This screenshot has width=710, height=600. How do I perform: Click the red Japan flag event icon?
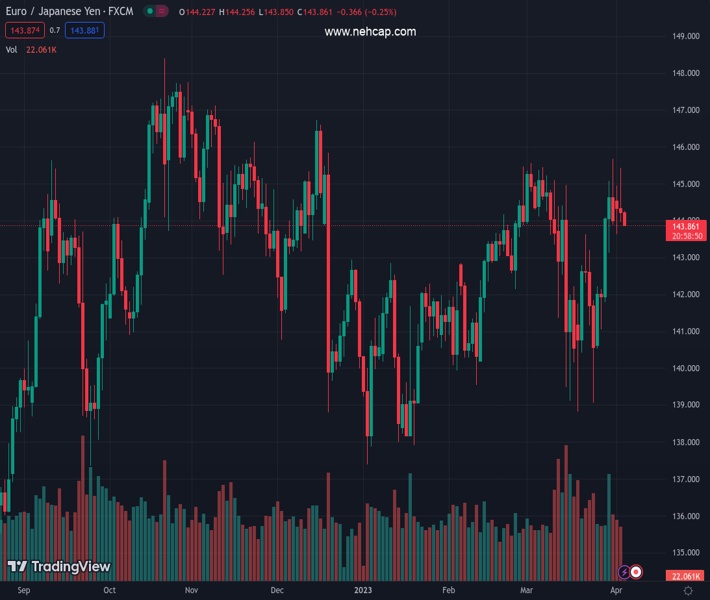coord(636,572)
